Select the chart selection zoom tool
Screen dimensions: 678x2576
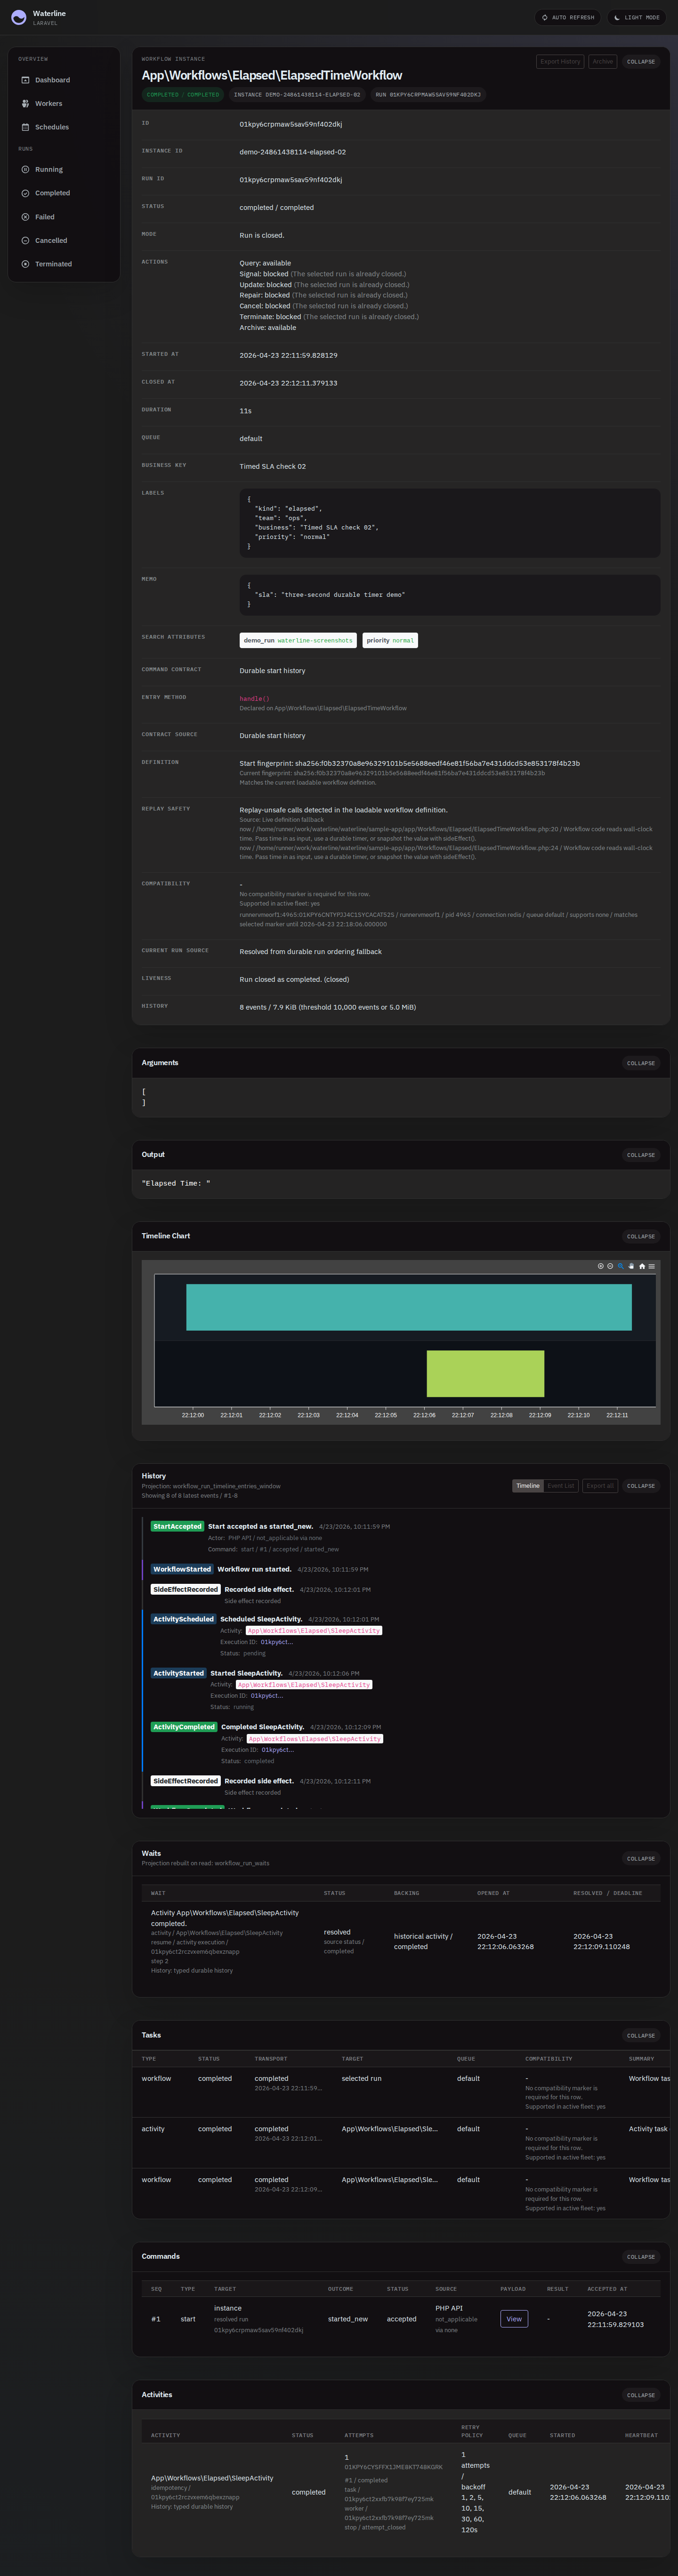coord(620,1266)
